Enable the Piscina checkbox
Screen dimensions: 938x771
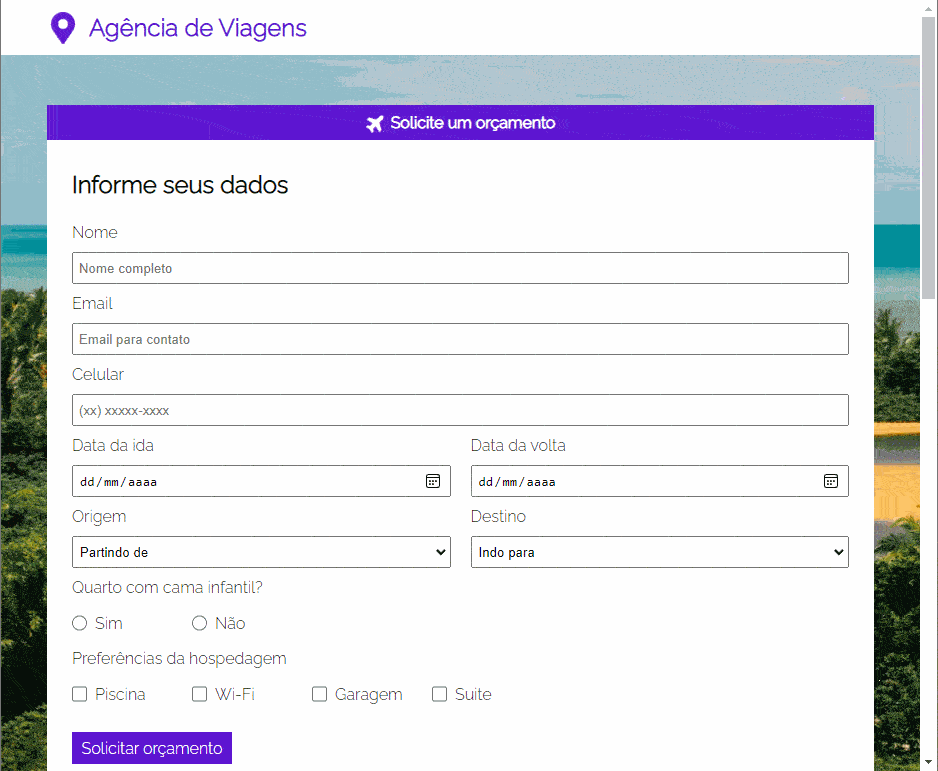coord(80,694)
